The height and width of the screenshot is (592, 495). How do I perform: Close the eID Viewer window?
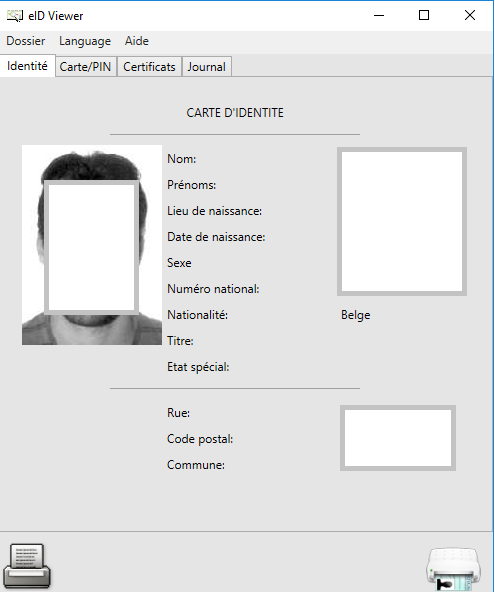470,15
